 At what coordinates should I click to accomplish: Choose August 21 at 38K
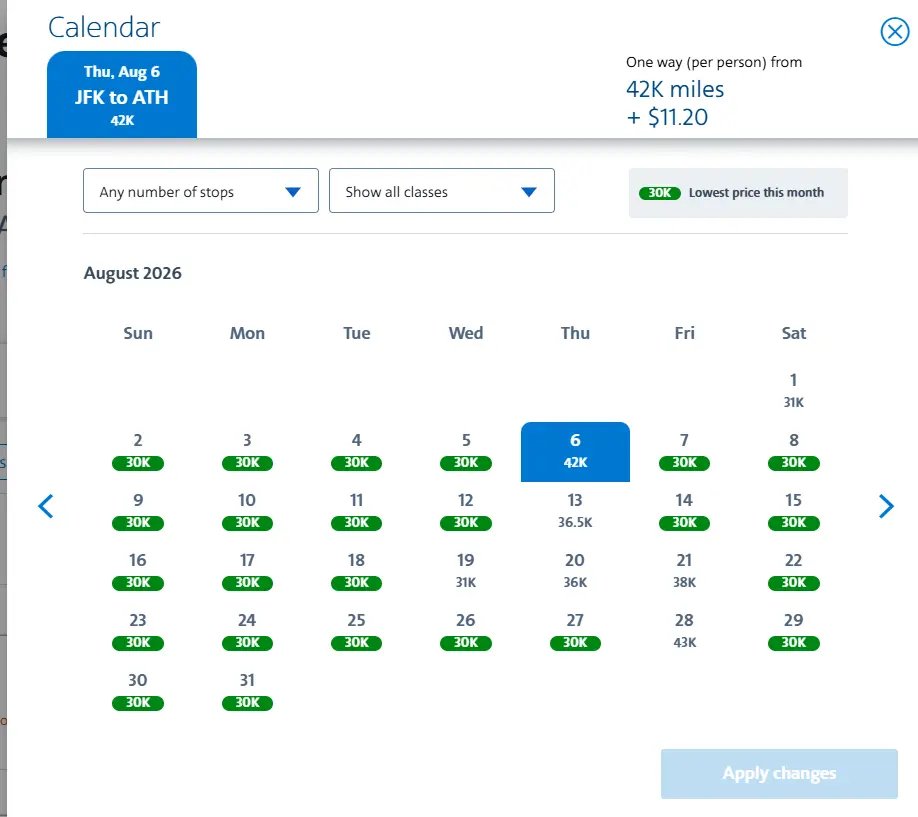(x=684, y=570)
